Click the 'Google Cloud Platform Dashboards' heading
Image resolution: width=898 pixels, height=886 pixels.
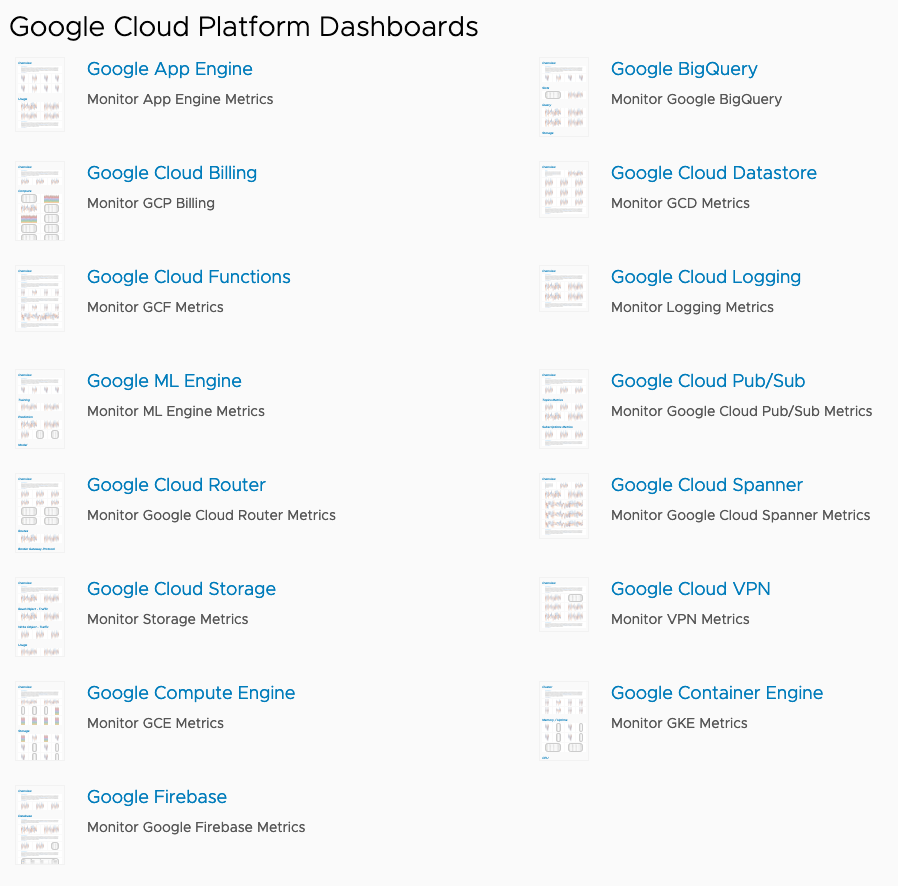[x=243, y=27]
